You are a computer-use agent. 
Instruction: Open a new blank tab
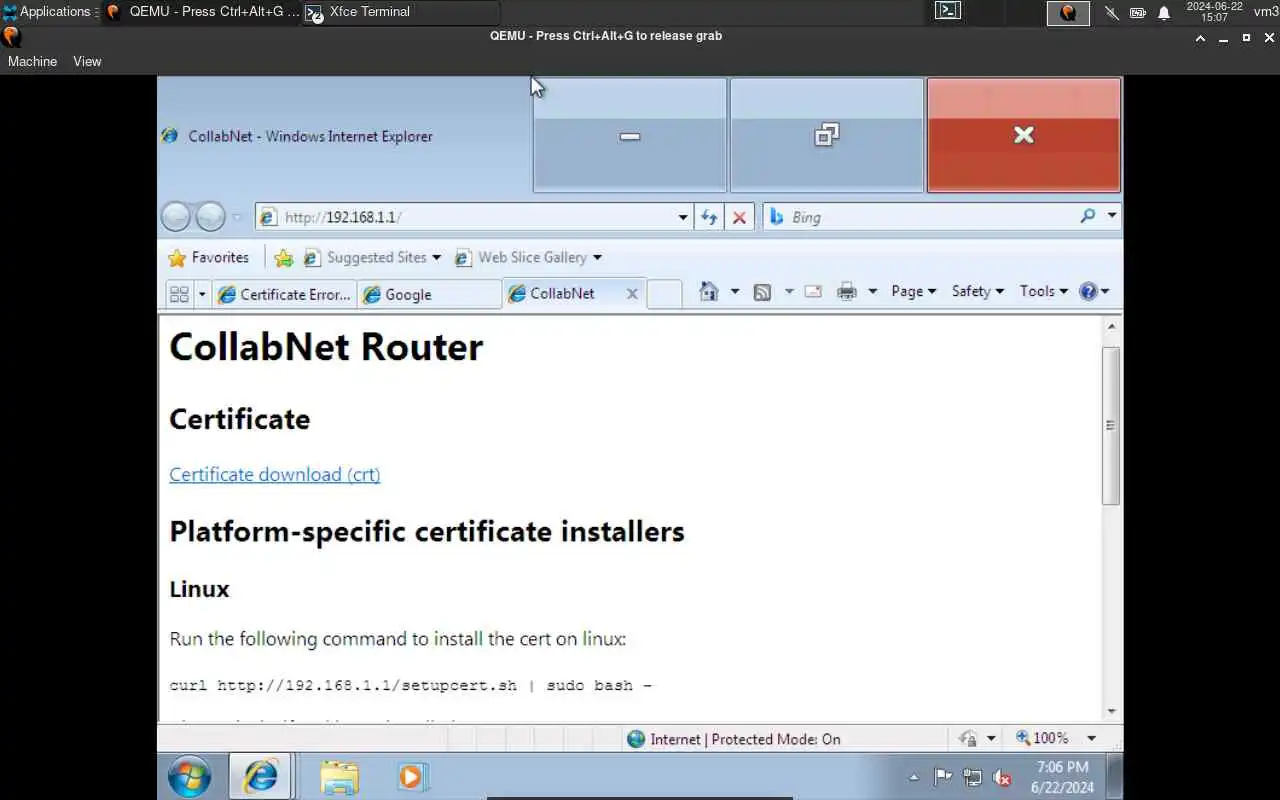(x=664, y=294)
